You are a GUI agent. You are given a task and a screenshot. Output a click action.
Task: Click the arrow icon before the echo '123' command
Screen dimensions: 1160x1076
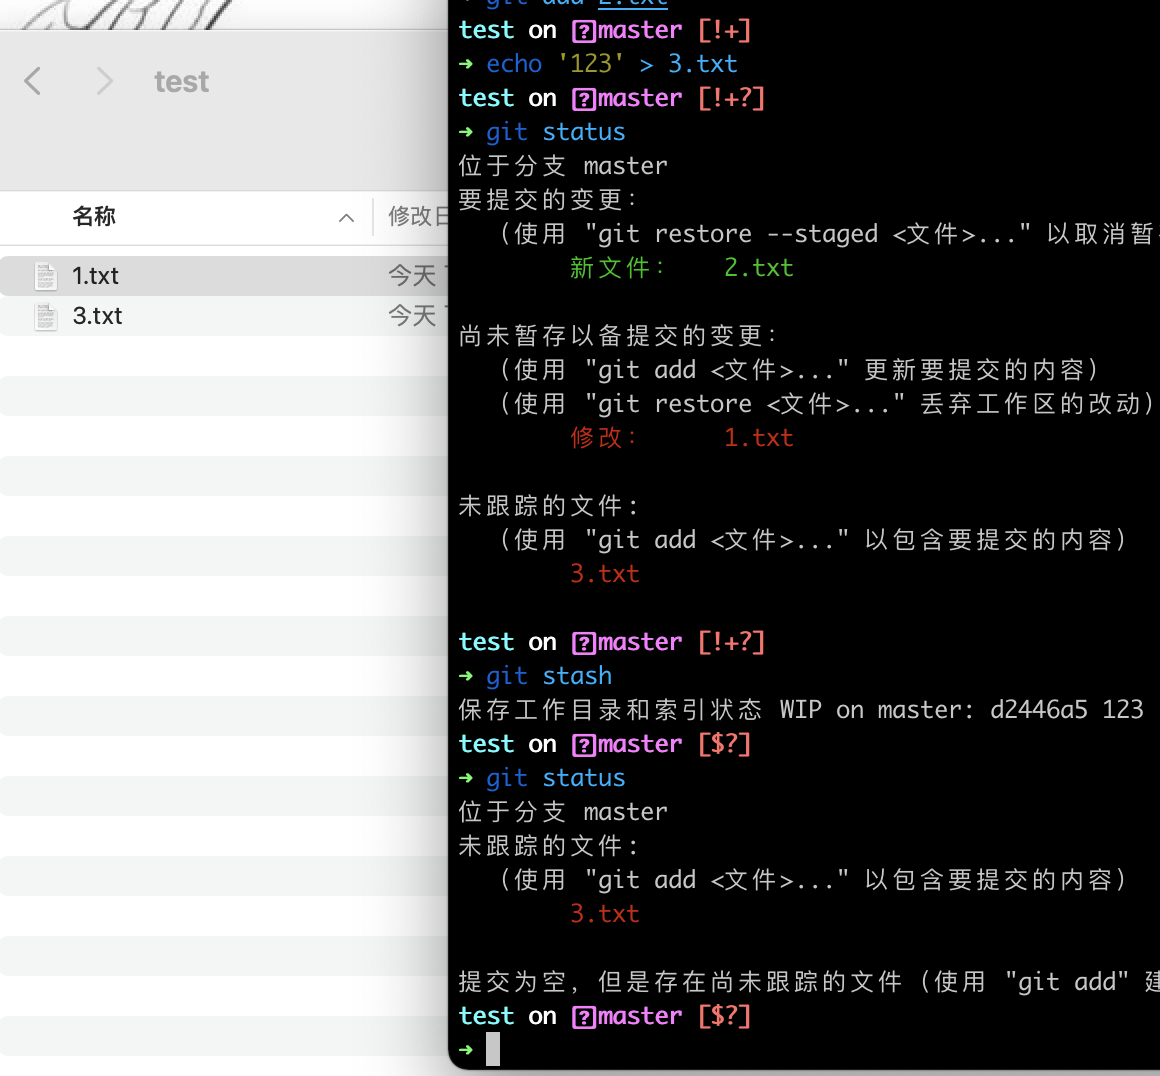pos(466,63)
